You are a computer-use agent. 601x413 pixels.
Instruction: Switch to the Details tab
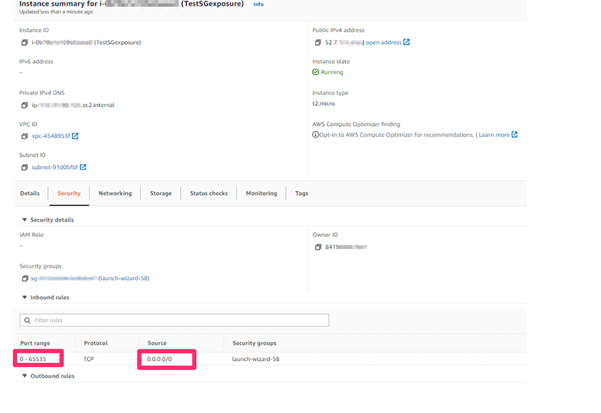30,193
